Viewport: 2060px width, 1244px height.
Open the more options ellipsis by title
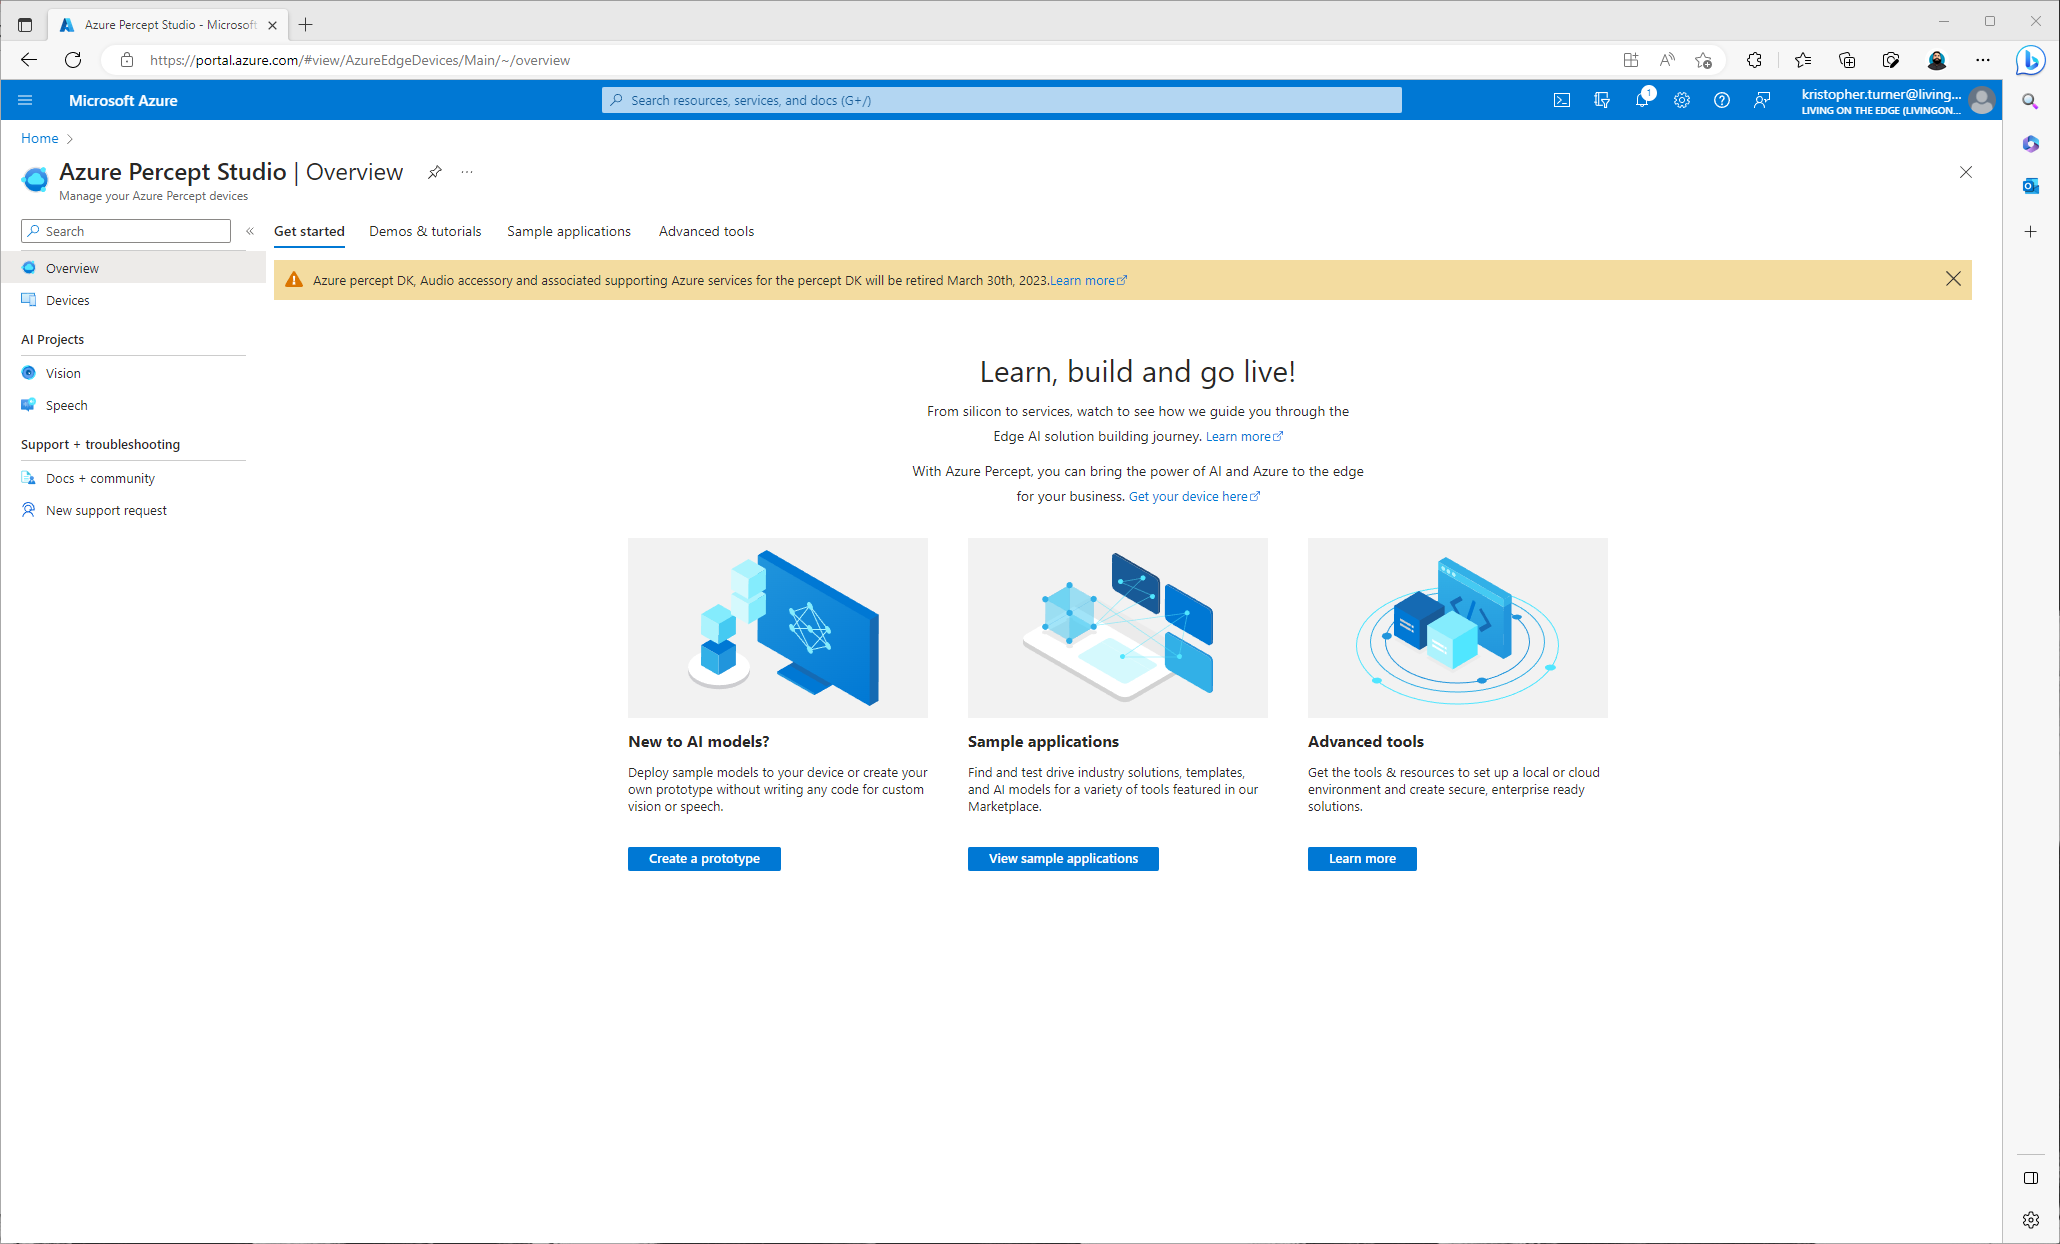coord(467,172)
